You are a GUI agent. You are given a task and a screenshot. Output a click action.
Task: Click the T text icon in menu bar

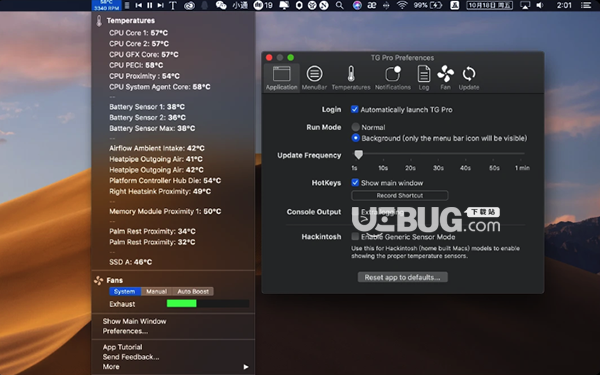pyautogui.click(x=173, y=5)
